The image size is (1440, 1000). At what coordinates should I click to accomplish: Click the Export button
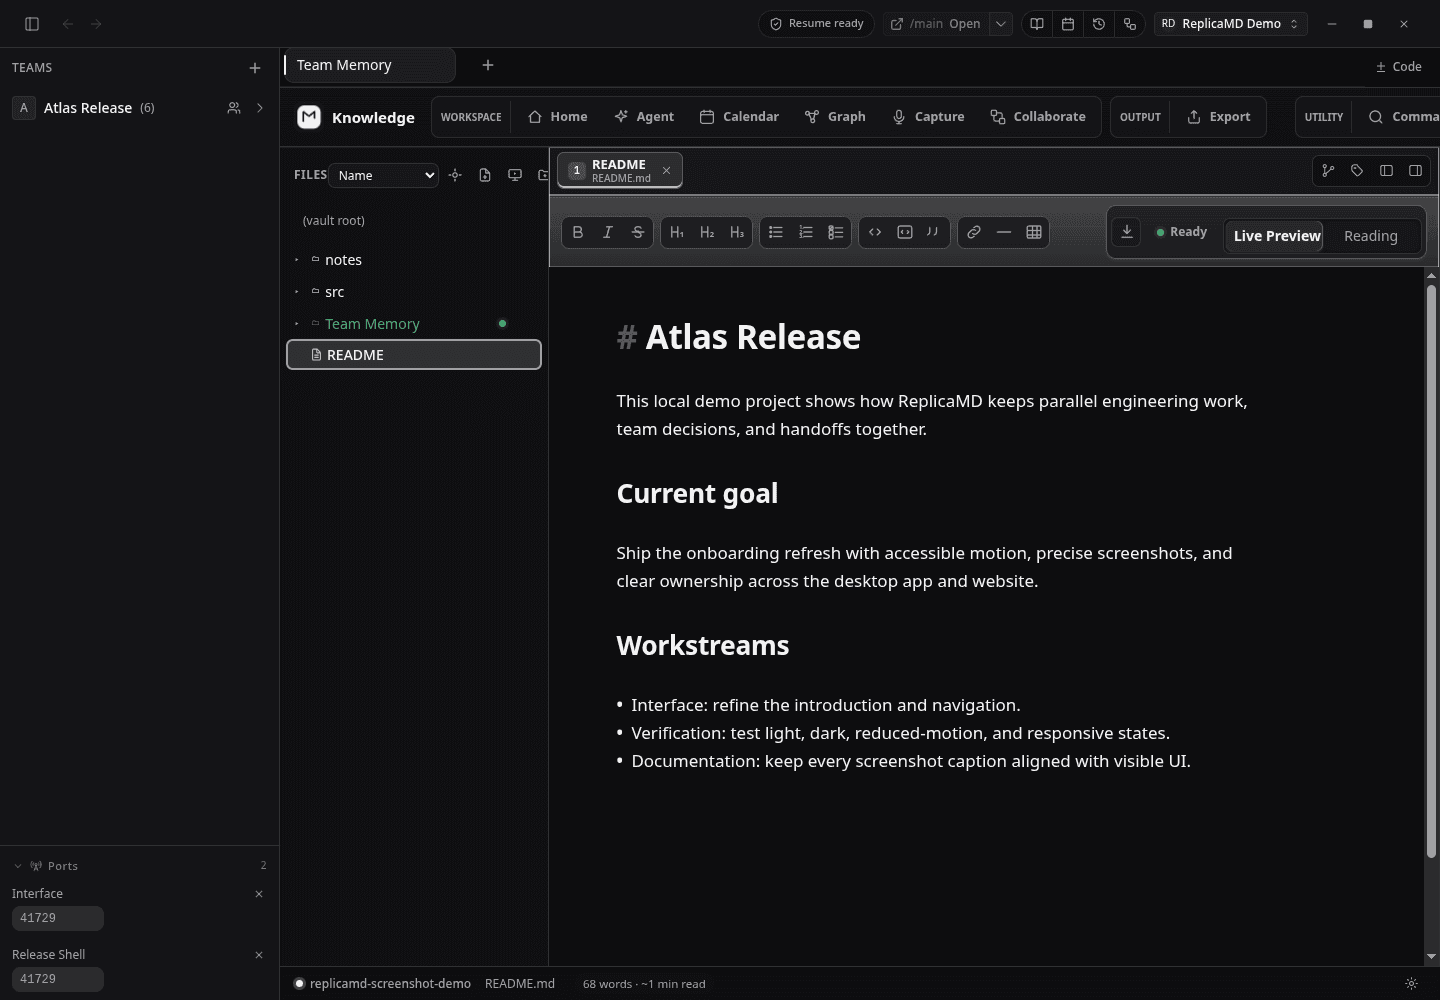[x=1219, y=117]
